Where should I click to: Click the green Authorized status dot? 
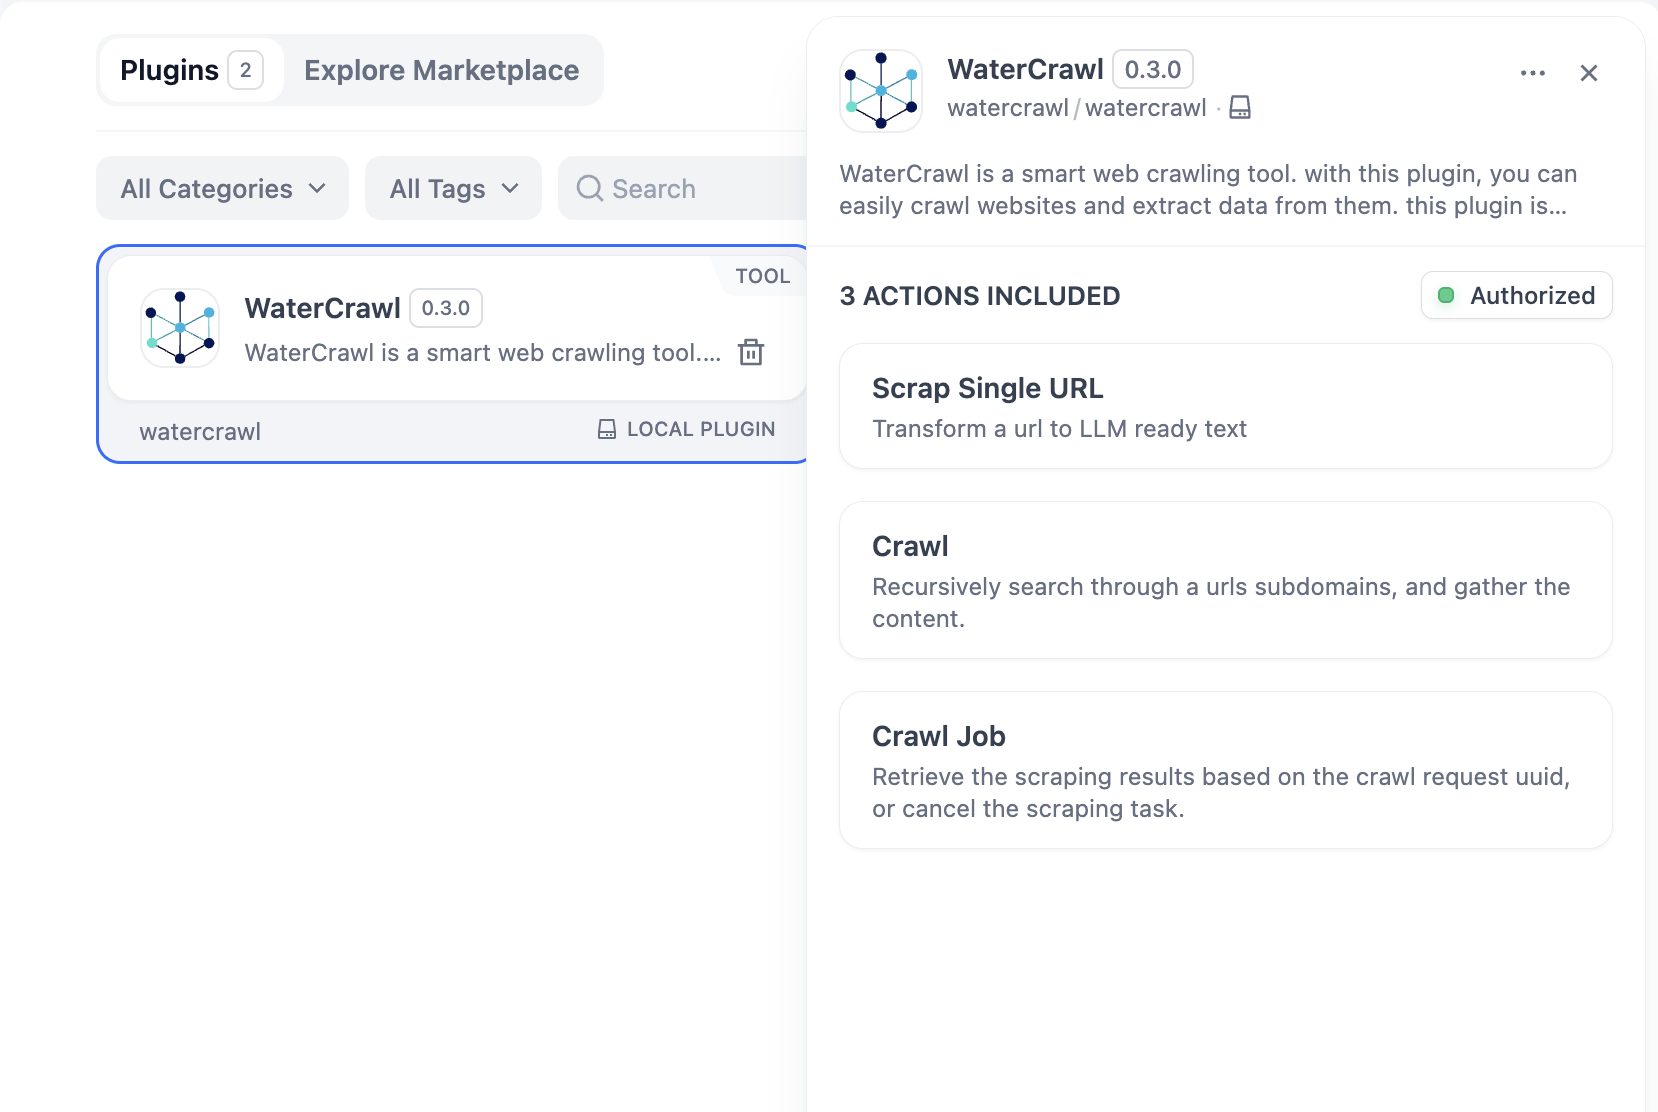point(1445,295)
